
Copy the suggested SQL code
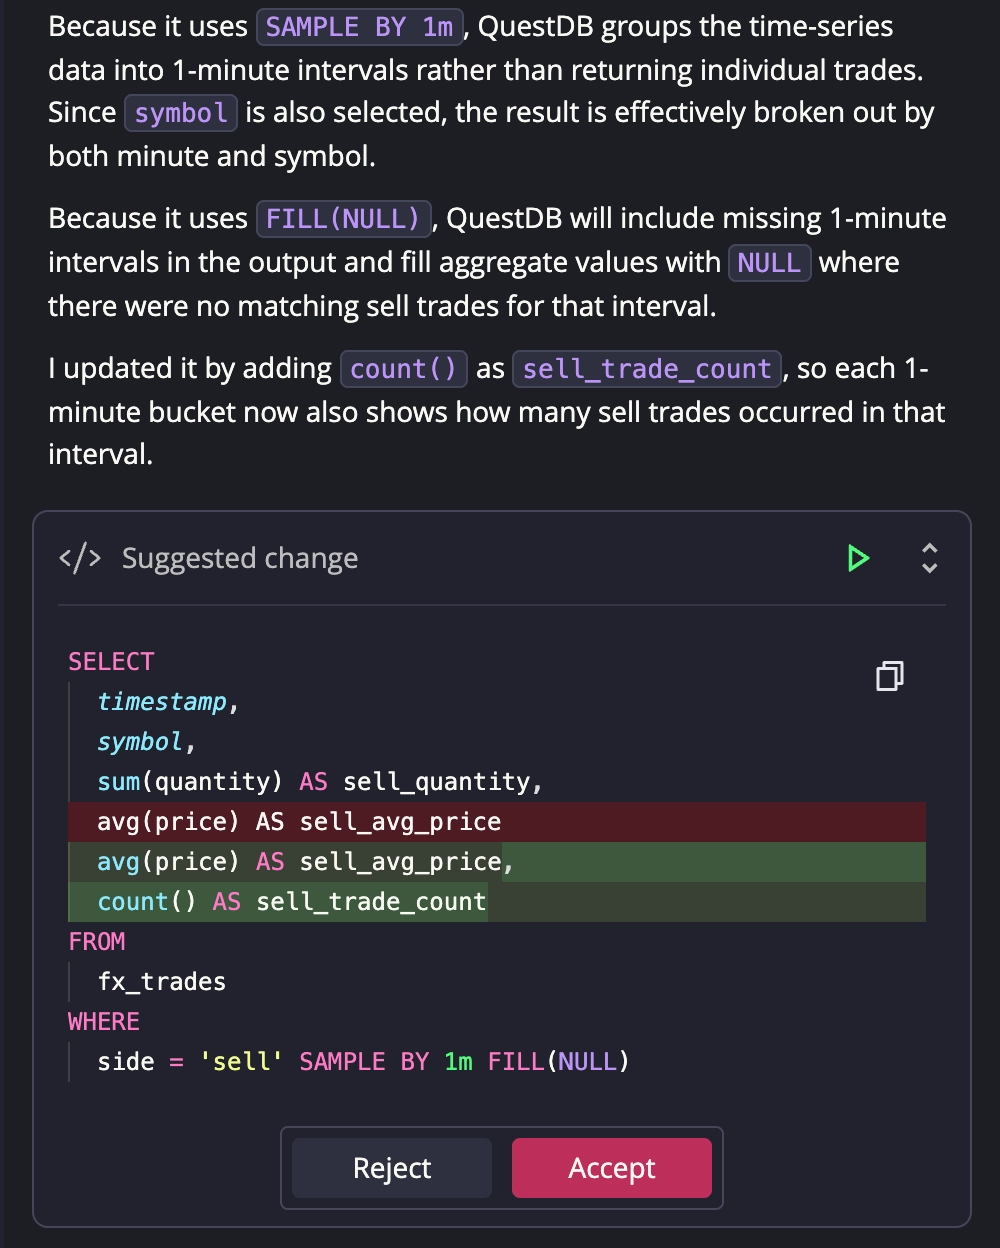tap(889, 676)
